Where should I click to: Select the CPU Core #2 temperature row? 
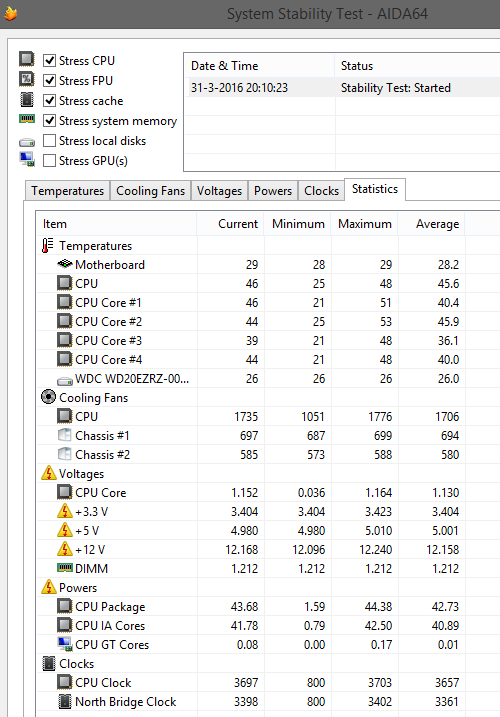[251, 321]
